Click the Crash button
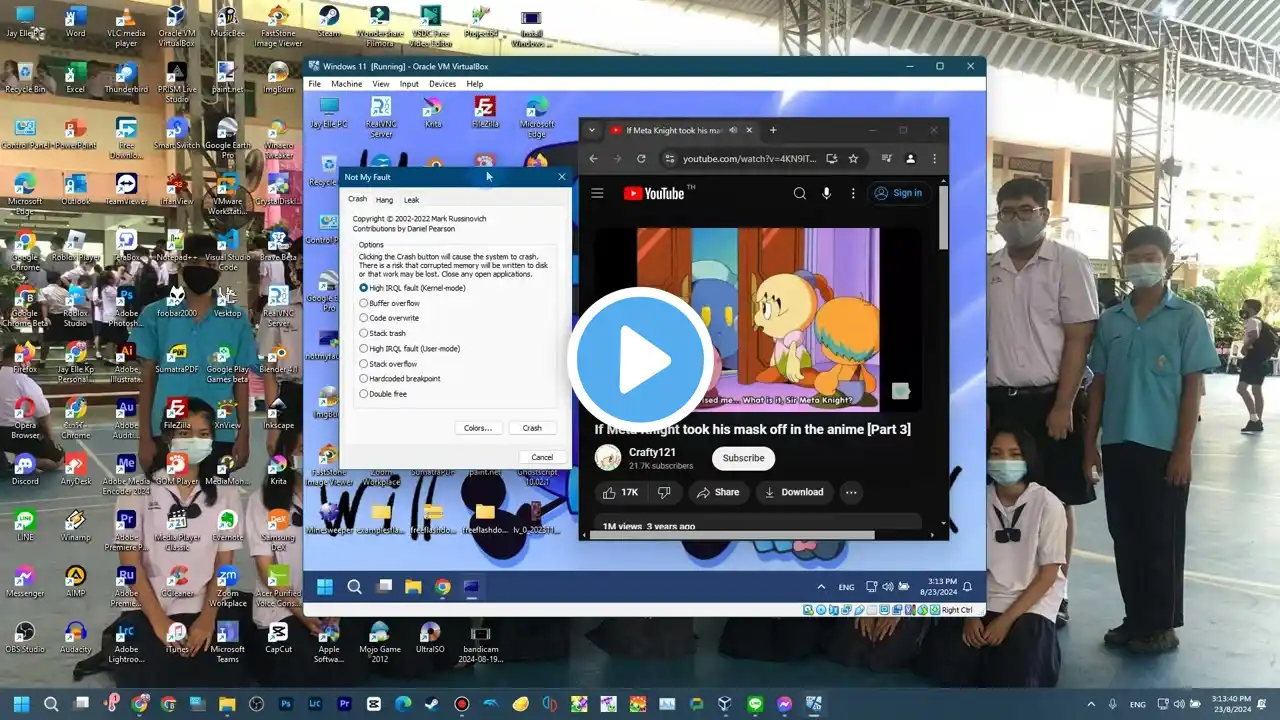Viewport: 1280px width, 720px height. (x=532, y=428)
